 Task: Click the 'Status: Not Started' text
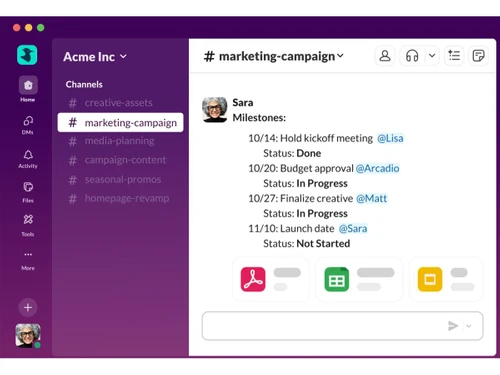pos(307,244)
